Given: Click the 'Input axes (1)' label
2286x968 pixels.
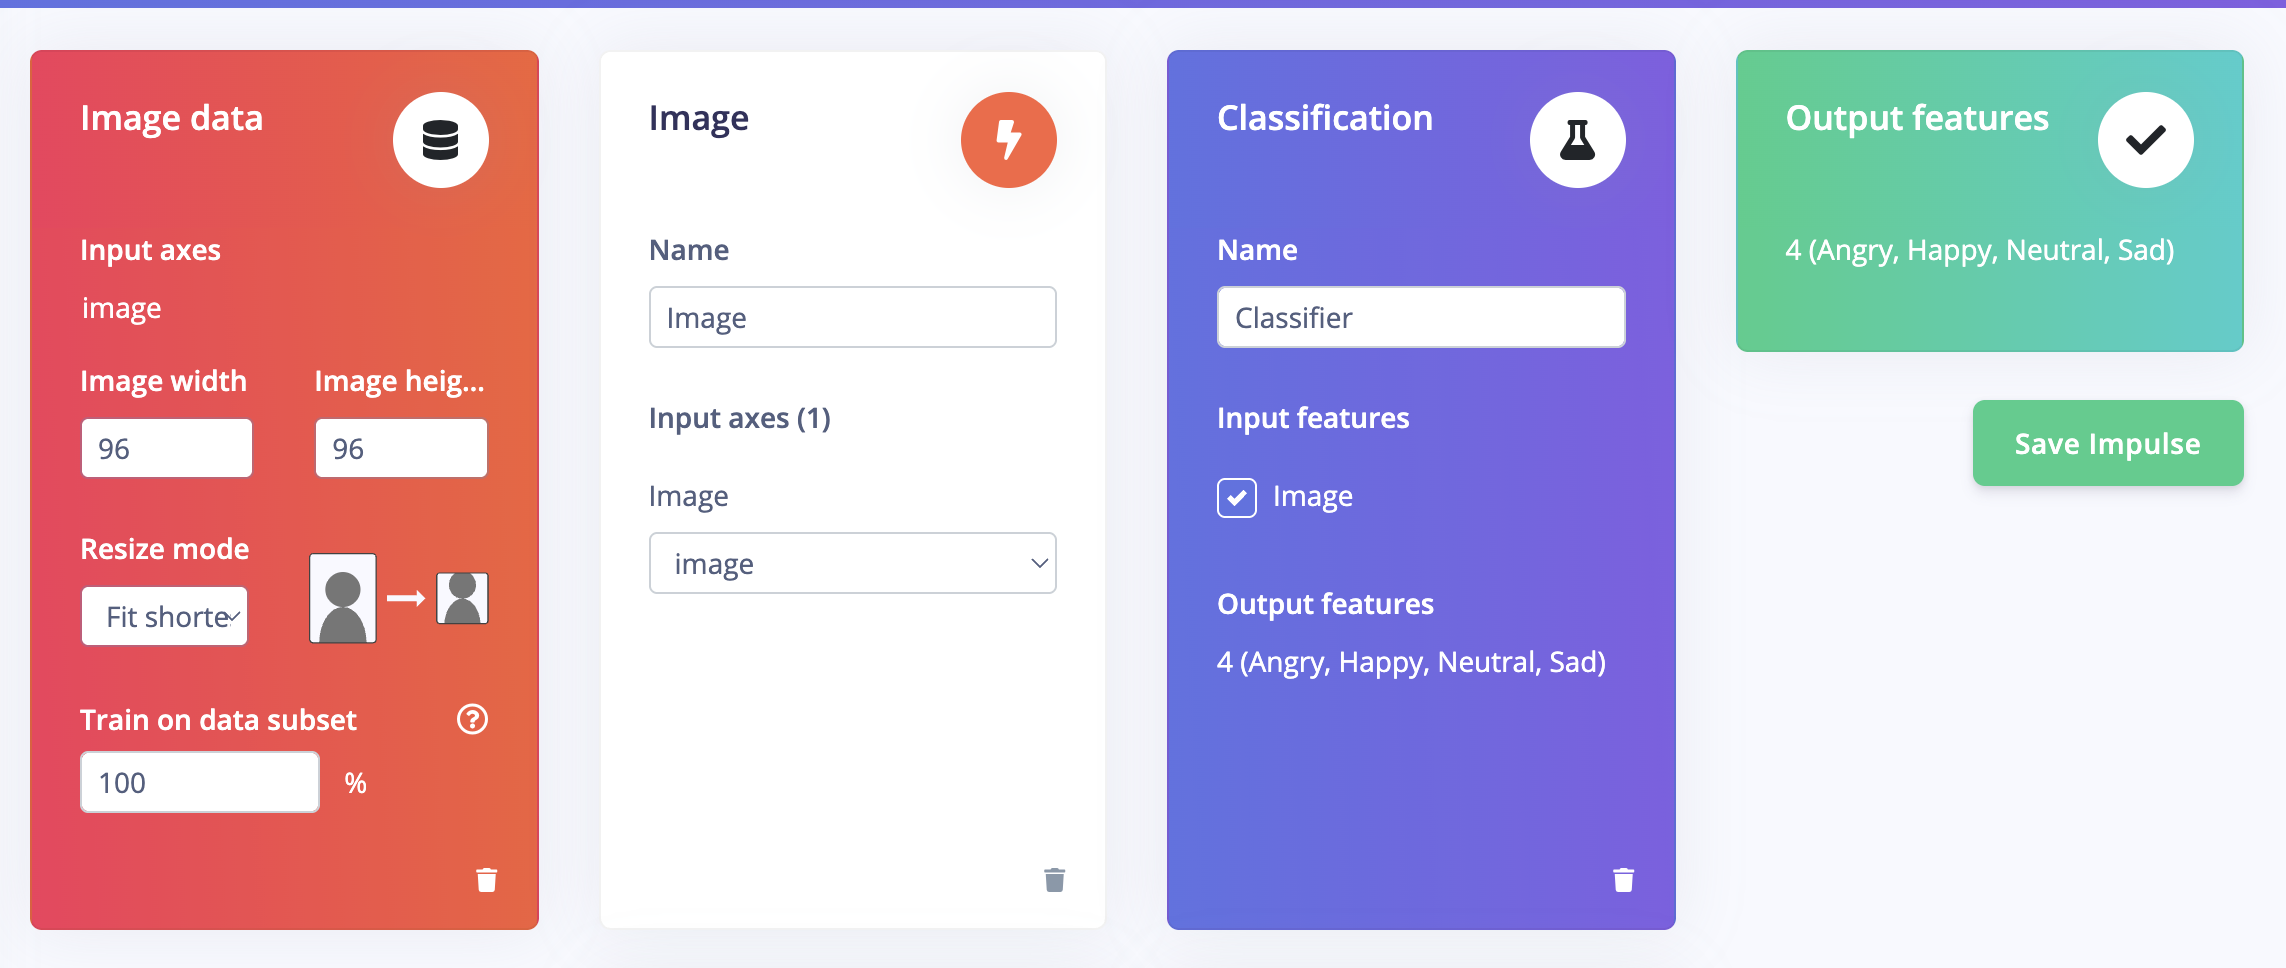Looking at the screenshot, I should [740, 418].
